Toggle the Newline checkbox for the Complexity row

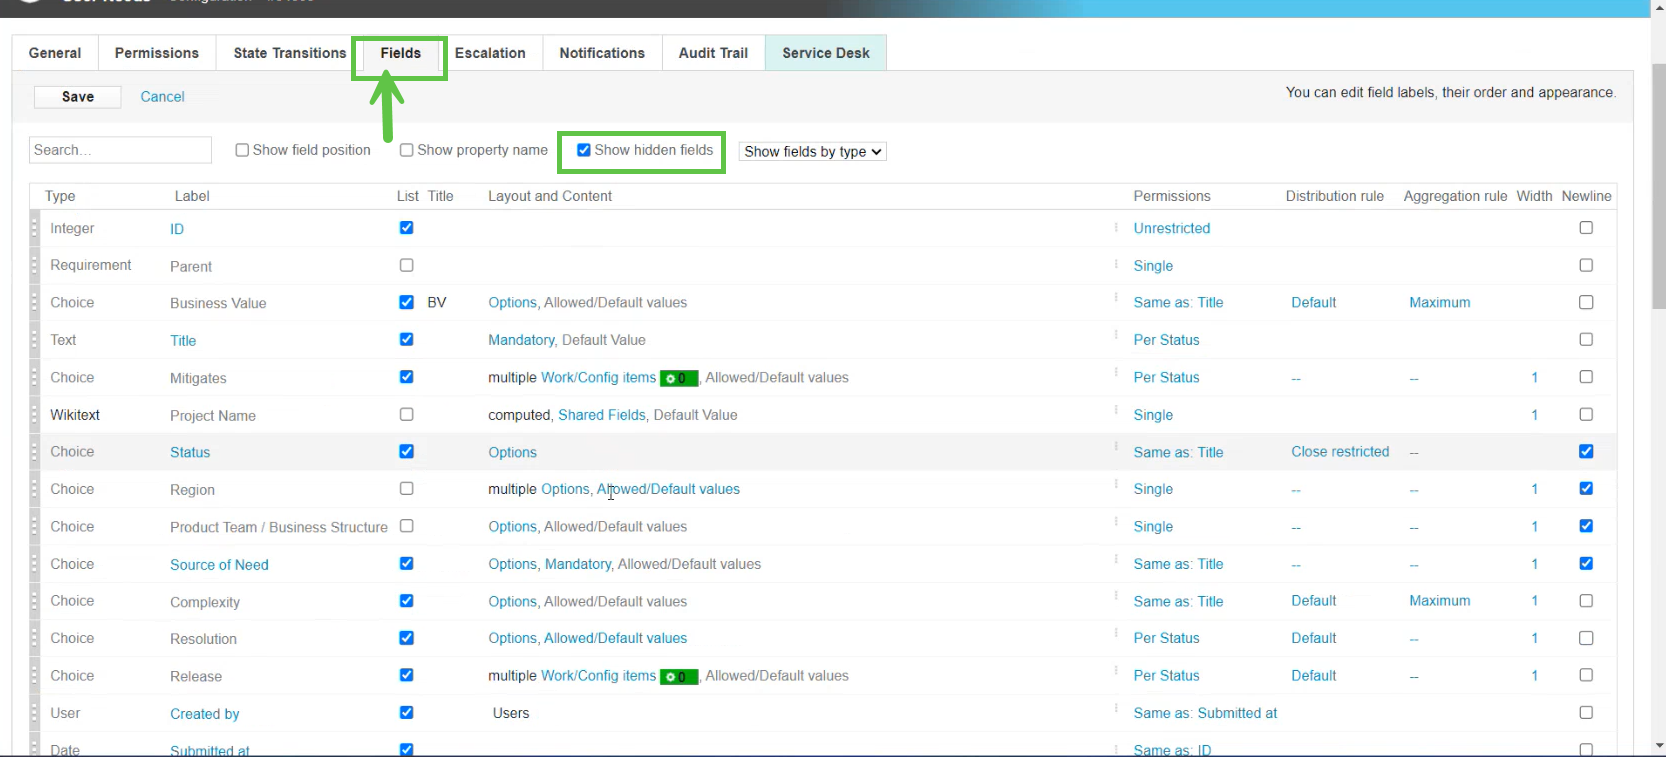coord(1586,601)
